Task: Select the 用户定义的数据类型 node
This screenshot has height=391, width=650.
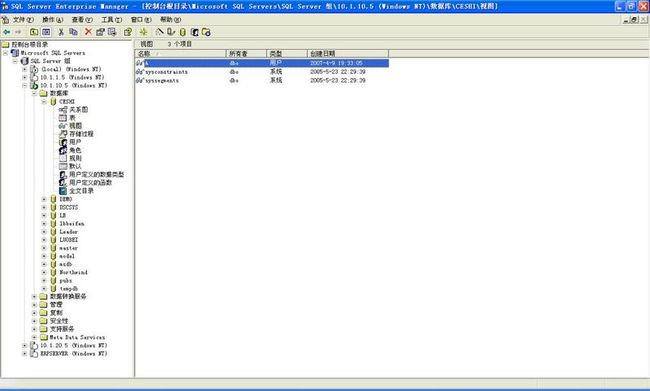Action: pyautogui.click(x=96, y=175)
